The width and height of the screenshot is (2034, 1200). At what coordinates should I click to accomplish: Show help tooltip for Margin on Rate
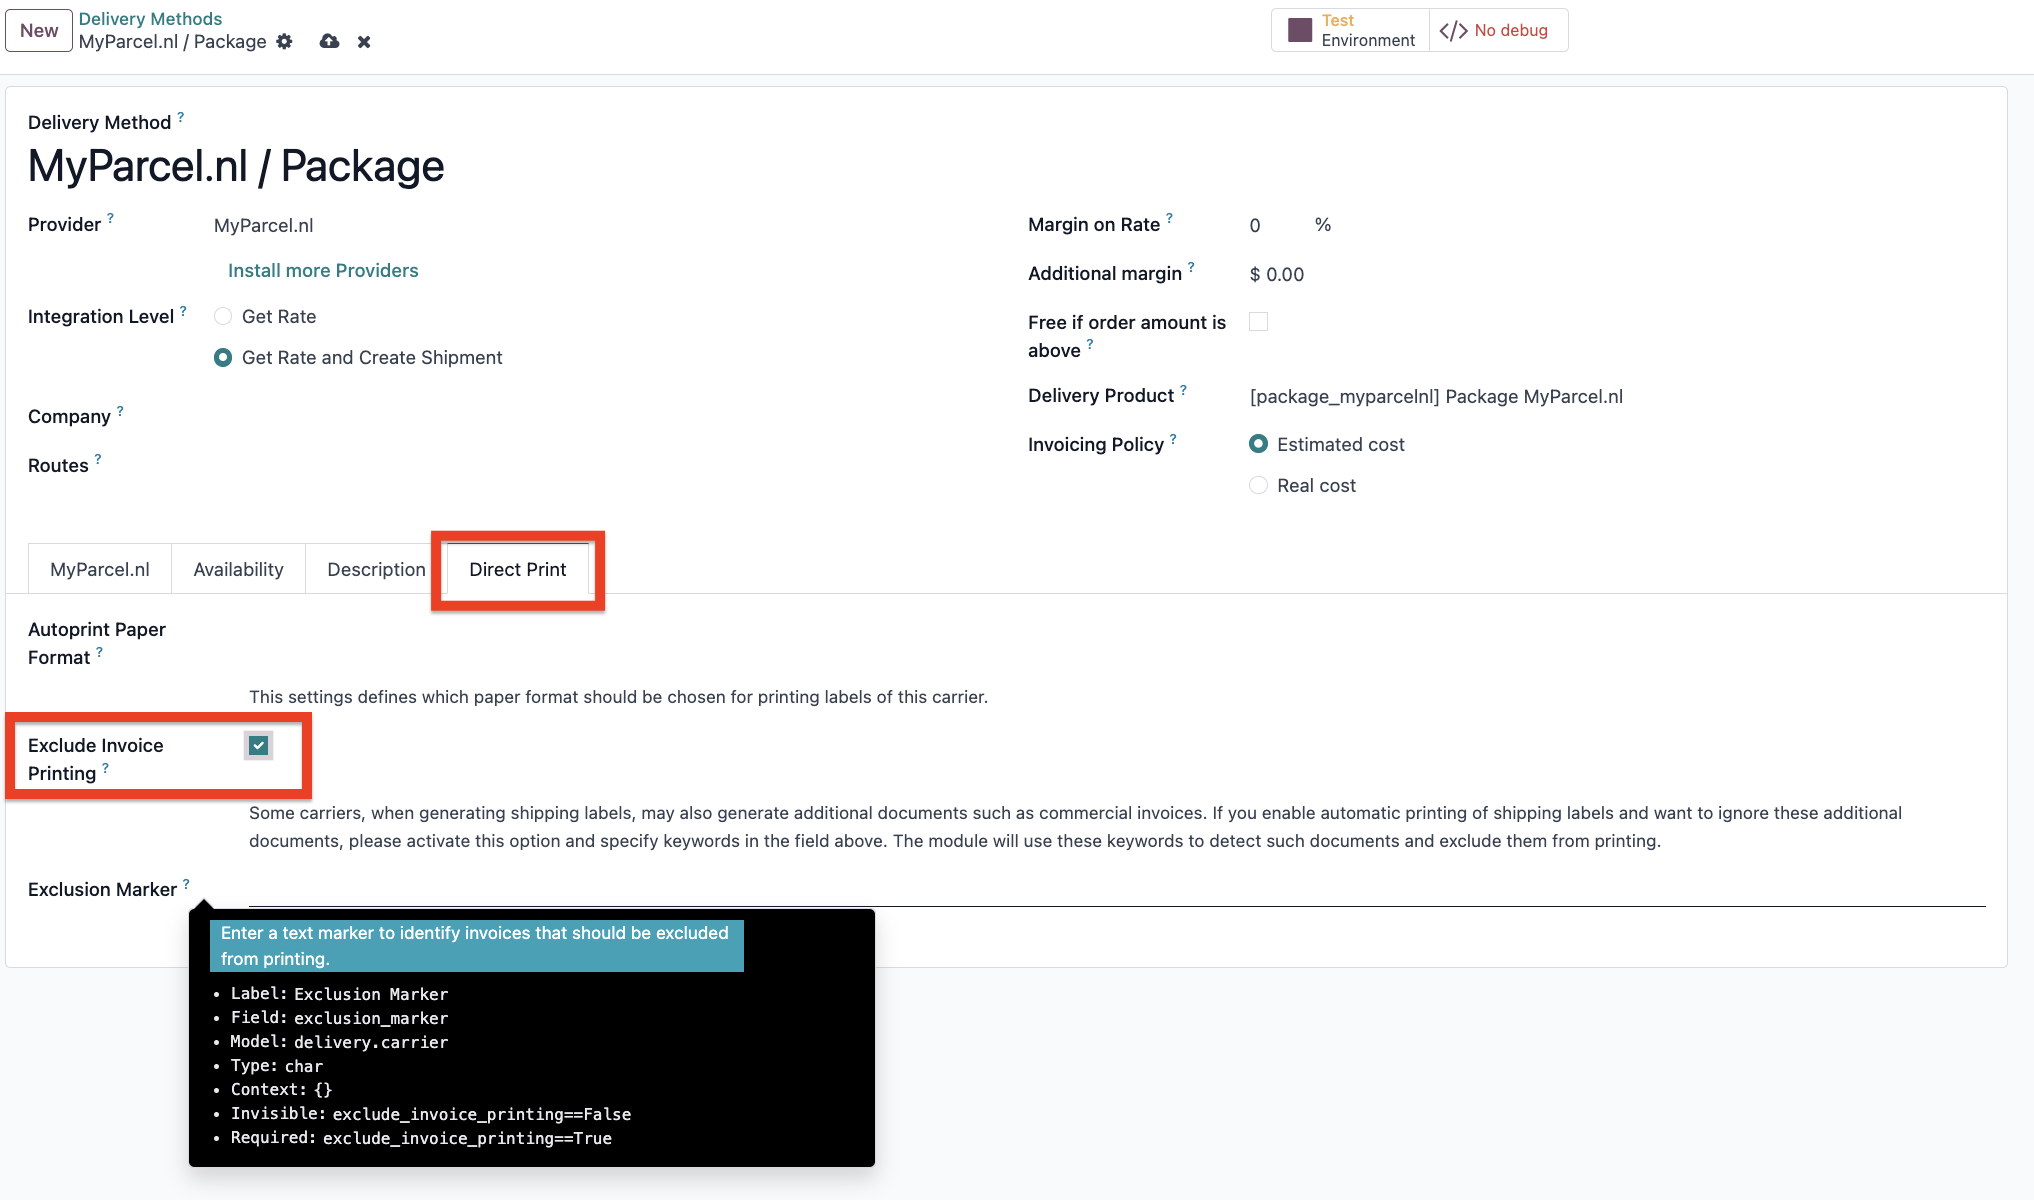1169,218
